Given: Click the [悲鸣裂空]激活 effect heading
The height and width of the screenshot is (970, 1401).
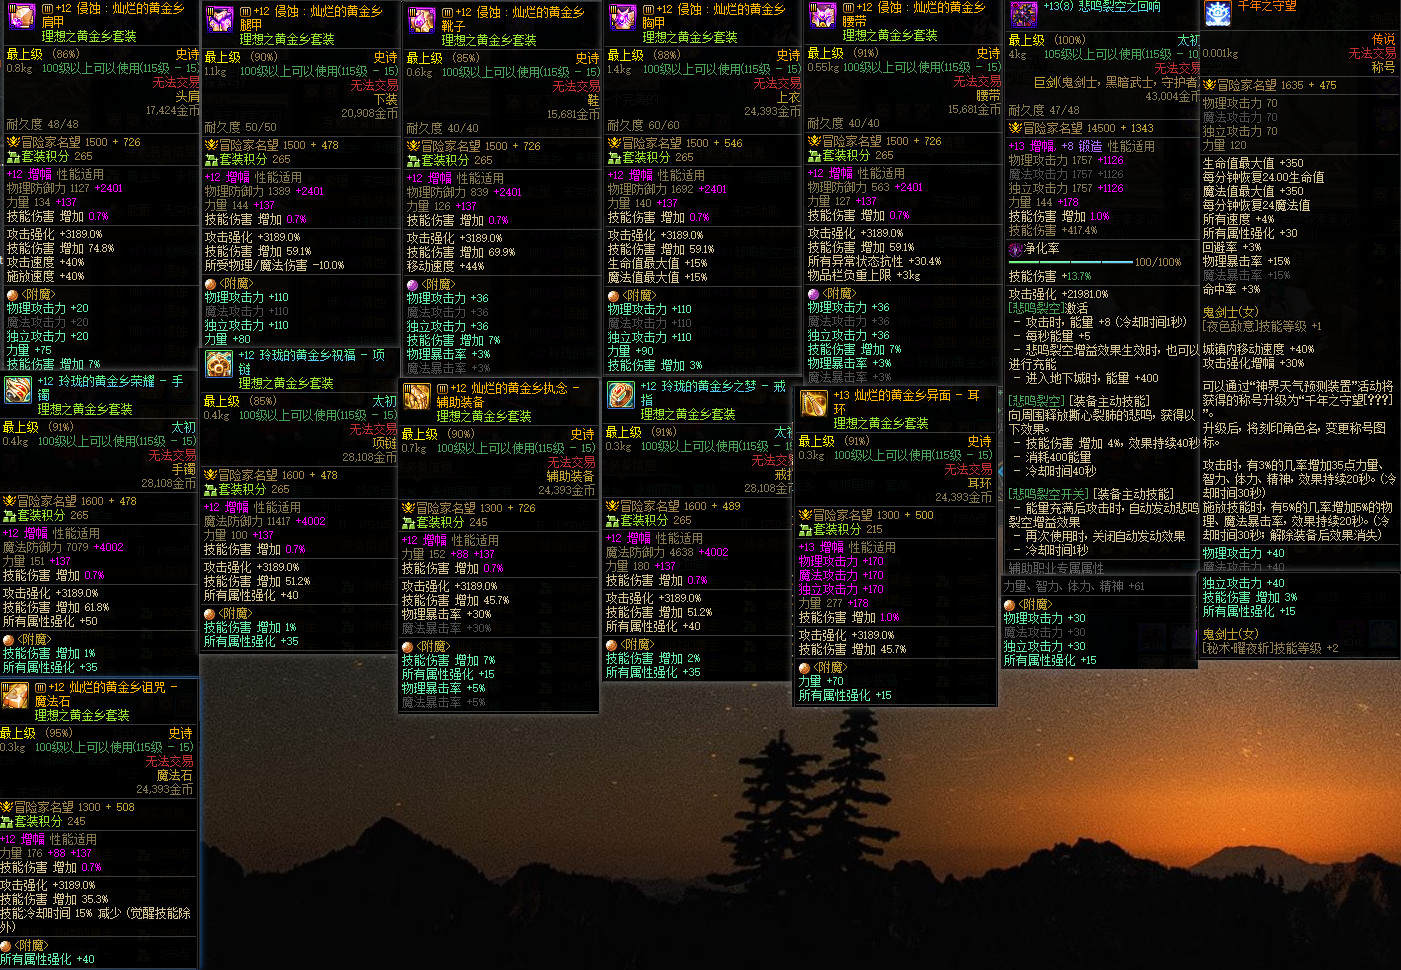Looking at the screenshot, I should point(1048,308).
